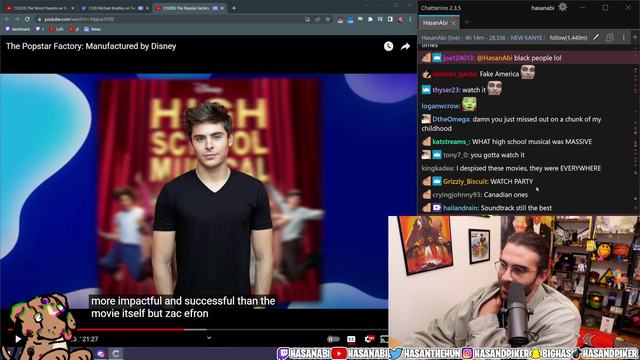The height and width of the screenshot is (360, 640).
Task: Close The Worst Parents browser tab
Action: [x=73, y=8]
